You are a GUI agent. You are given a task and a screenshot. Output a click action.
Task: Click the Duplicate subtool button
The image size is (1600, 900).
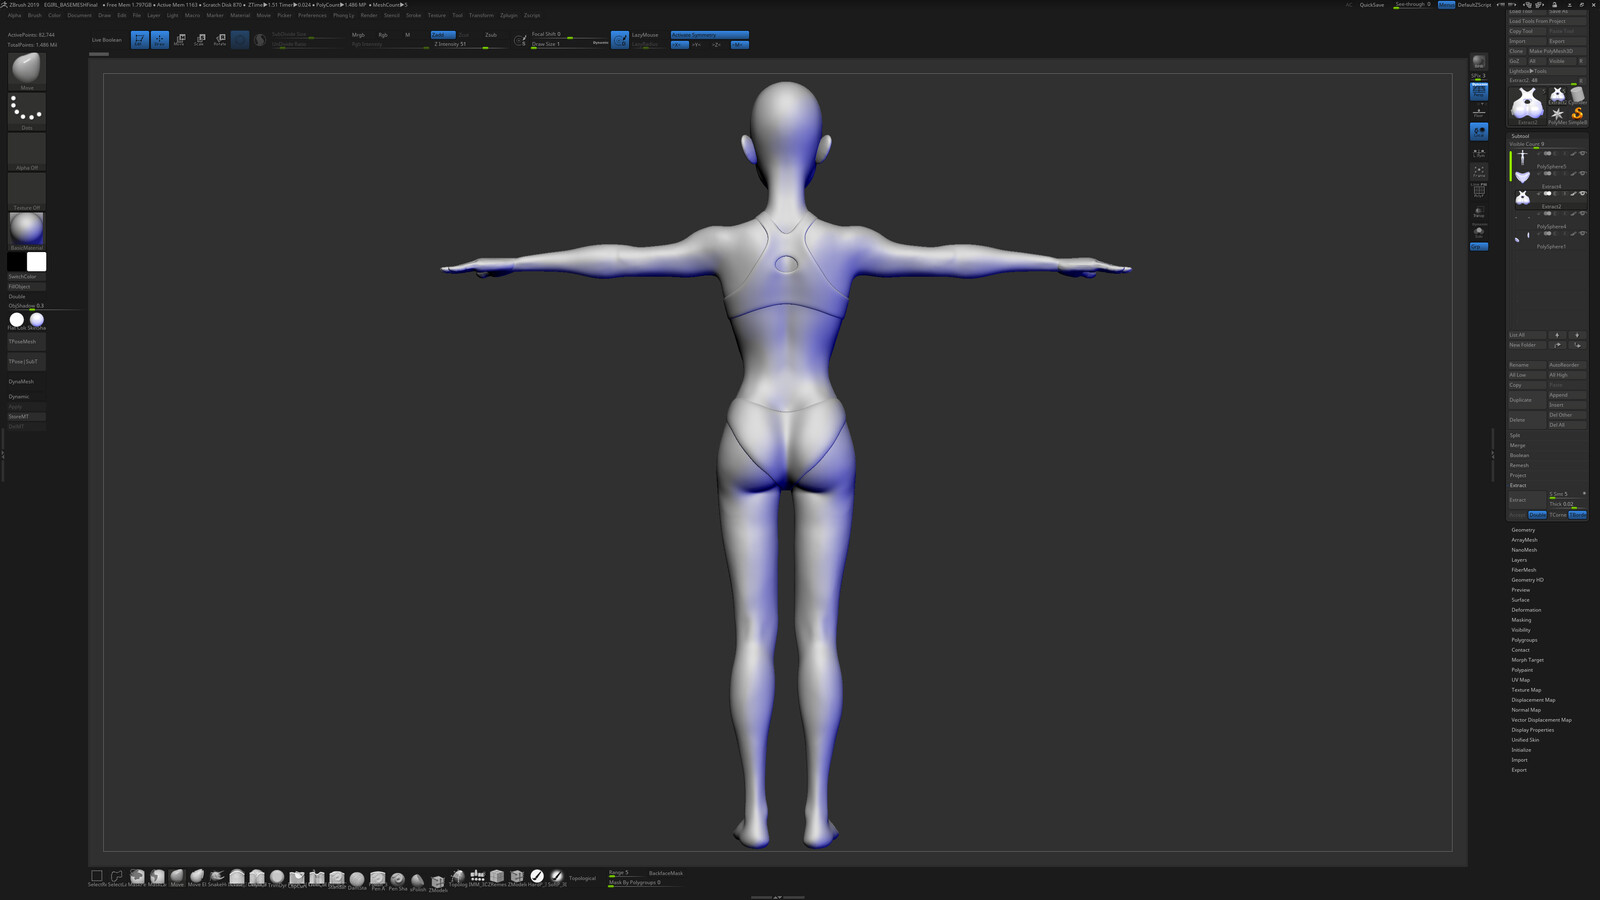click(x=1527, y=400)
